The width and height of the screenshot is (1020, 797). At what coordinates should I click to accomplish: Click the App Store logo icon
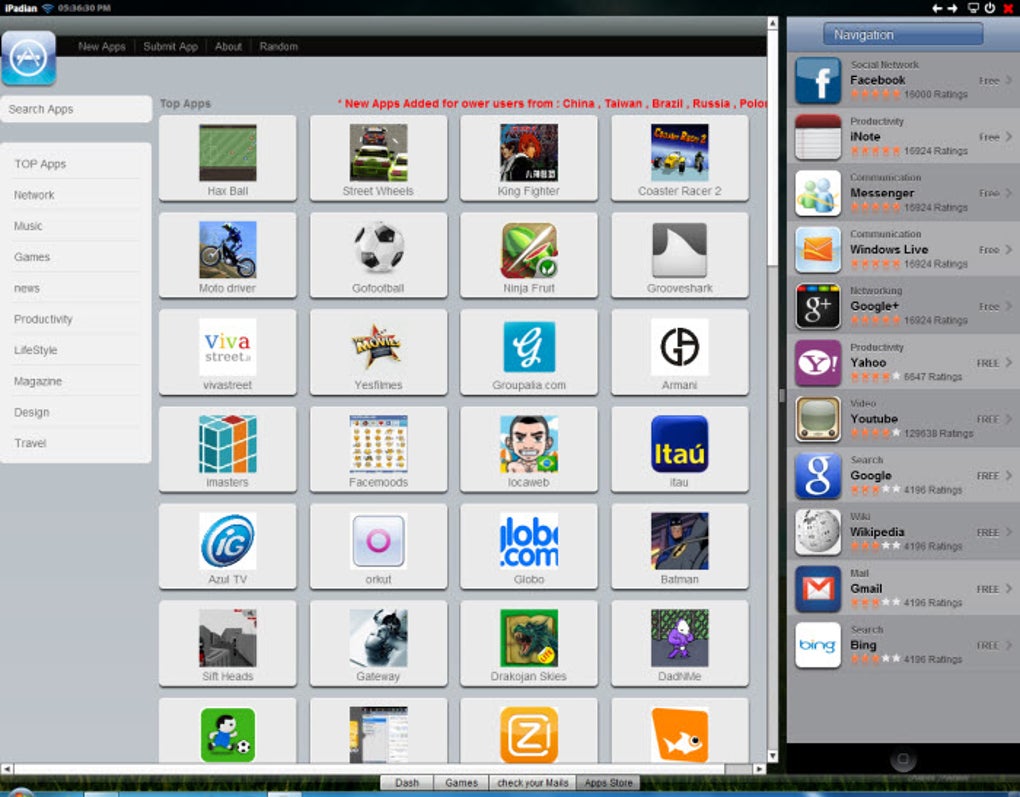point(29,58)
